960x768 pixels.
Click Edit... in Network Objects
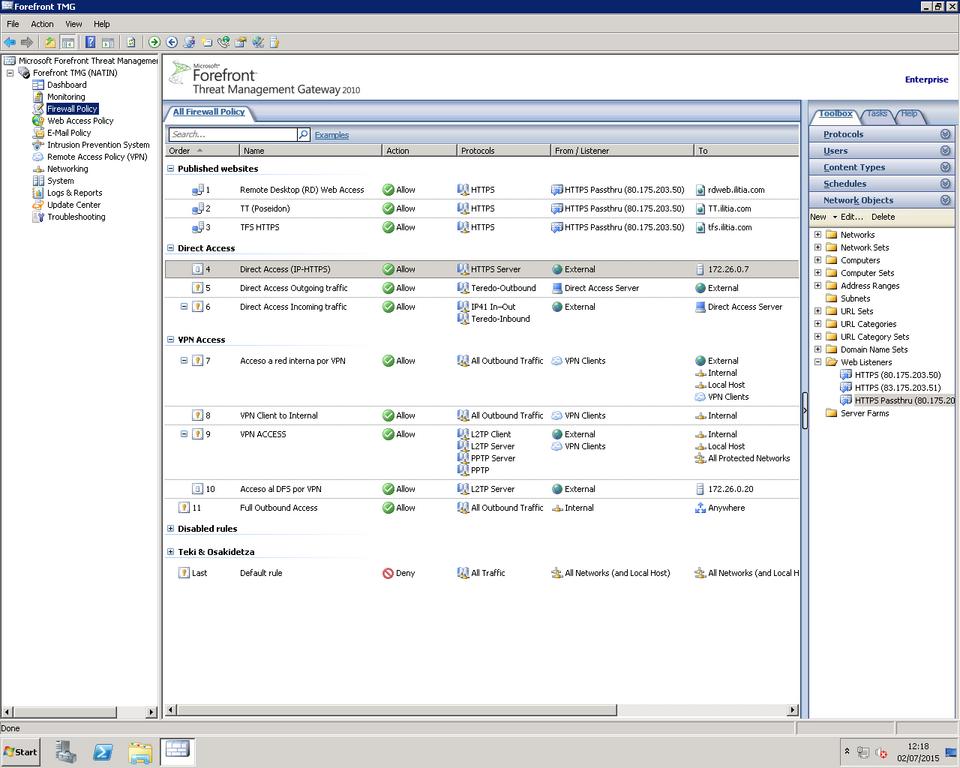[x=852, y=217]
